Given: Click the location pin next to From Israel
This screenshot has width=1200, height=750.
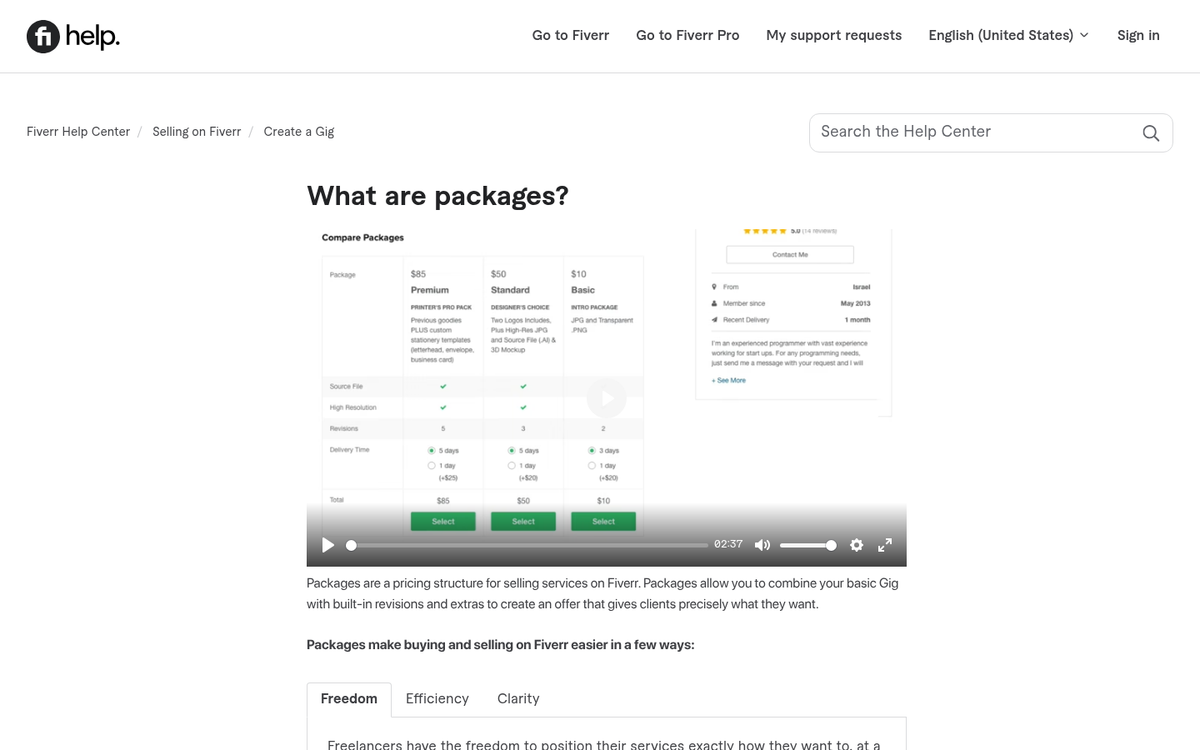Looking at the screenshot, I should [712, 286].
